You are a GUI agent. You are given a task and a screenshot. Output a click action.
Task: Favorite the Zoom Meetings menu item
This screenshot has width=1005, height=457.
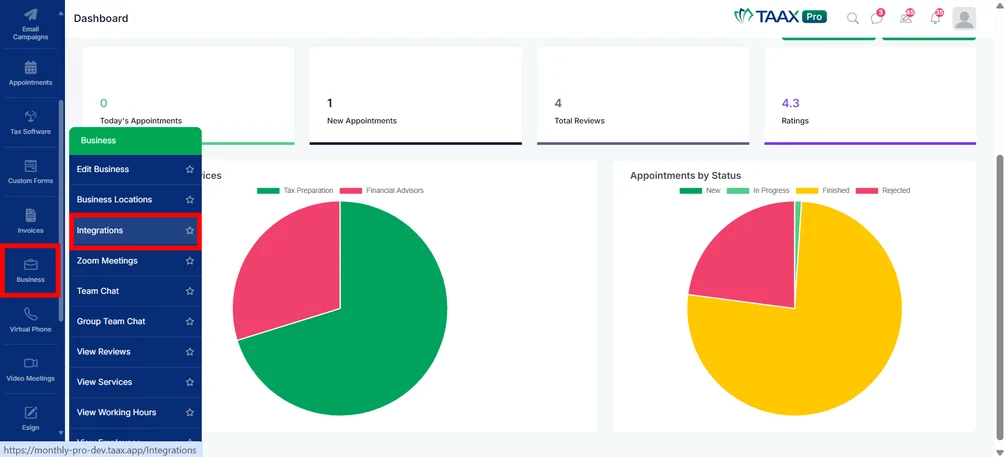coord(190,261)
